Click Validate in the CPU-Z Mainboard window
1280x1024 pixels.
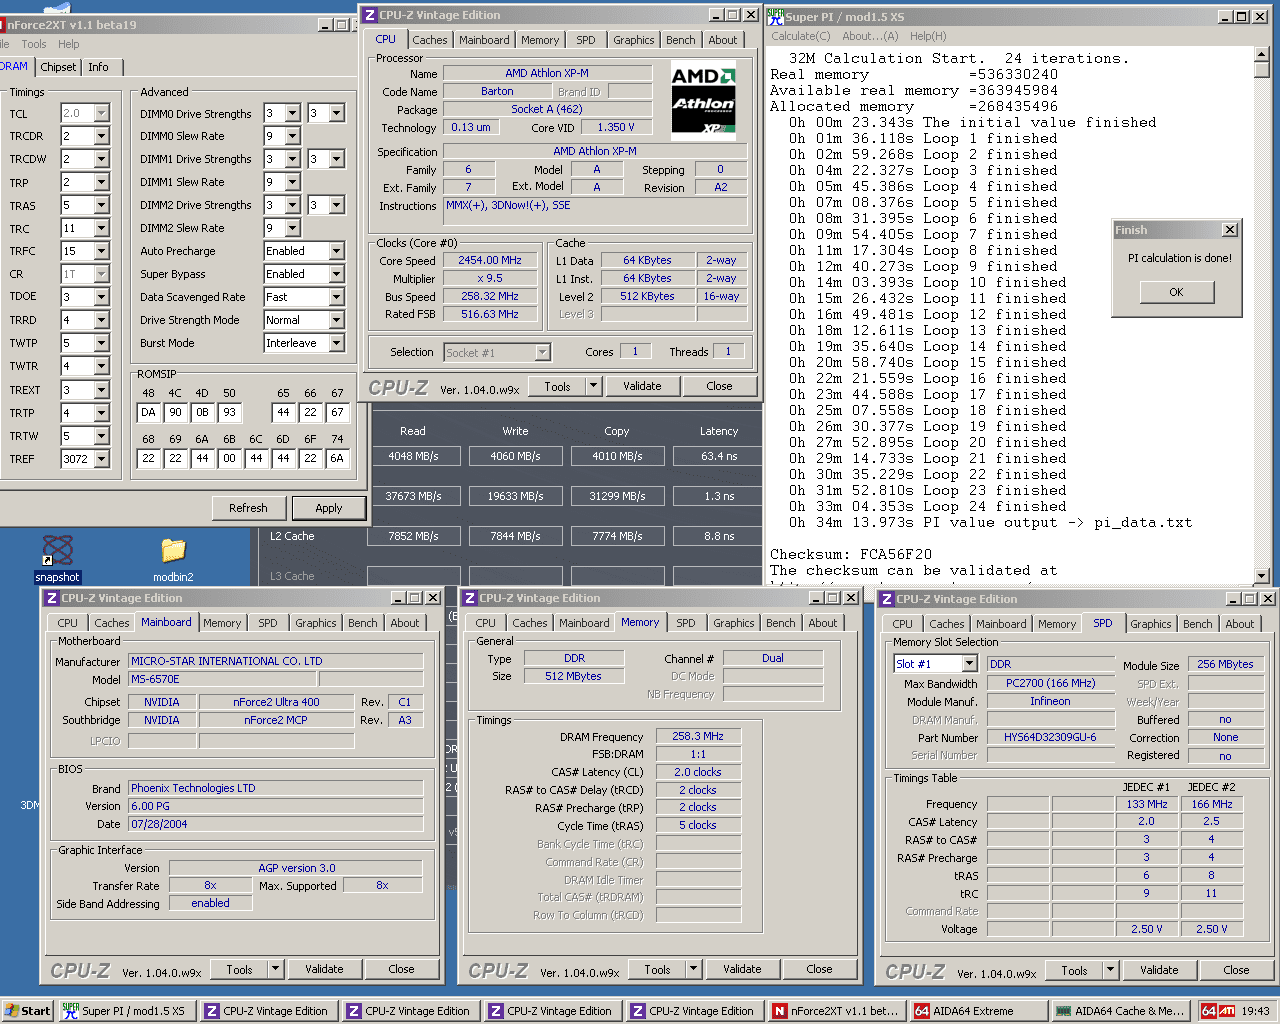(x=324, y=969)
